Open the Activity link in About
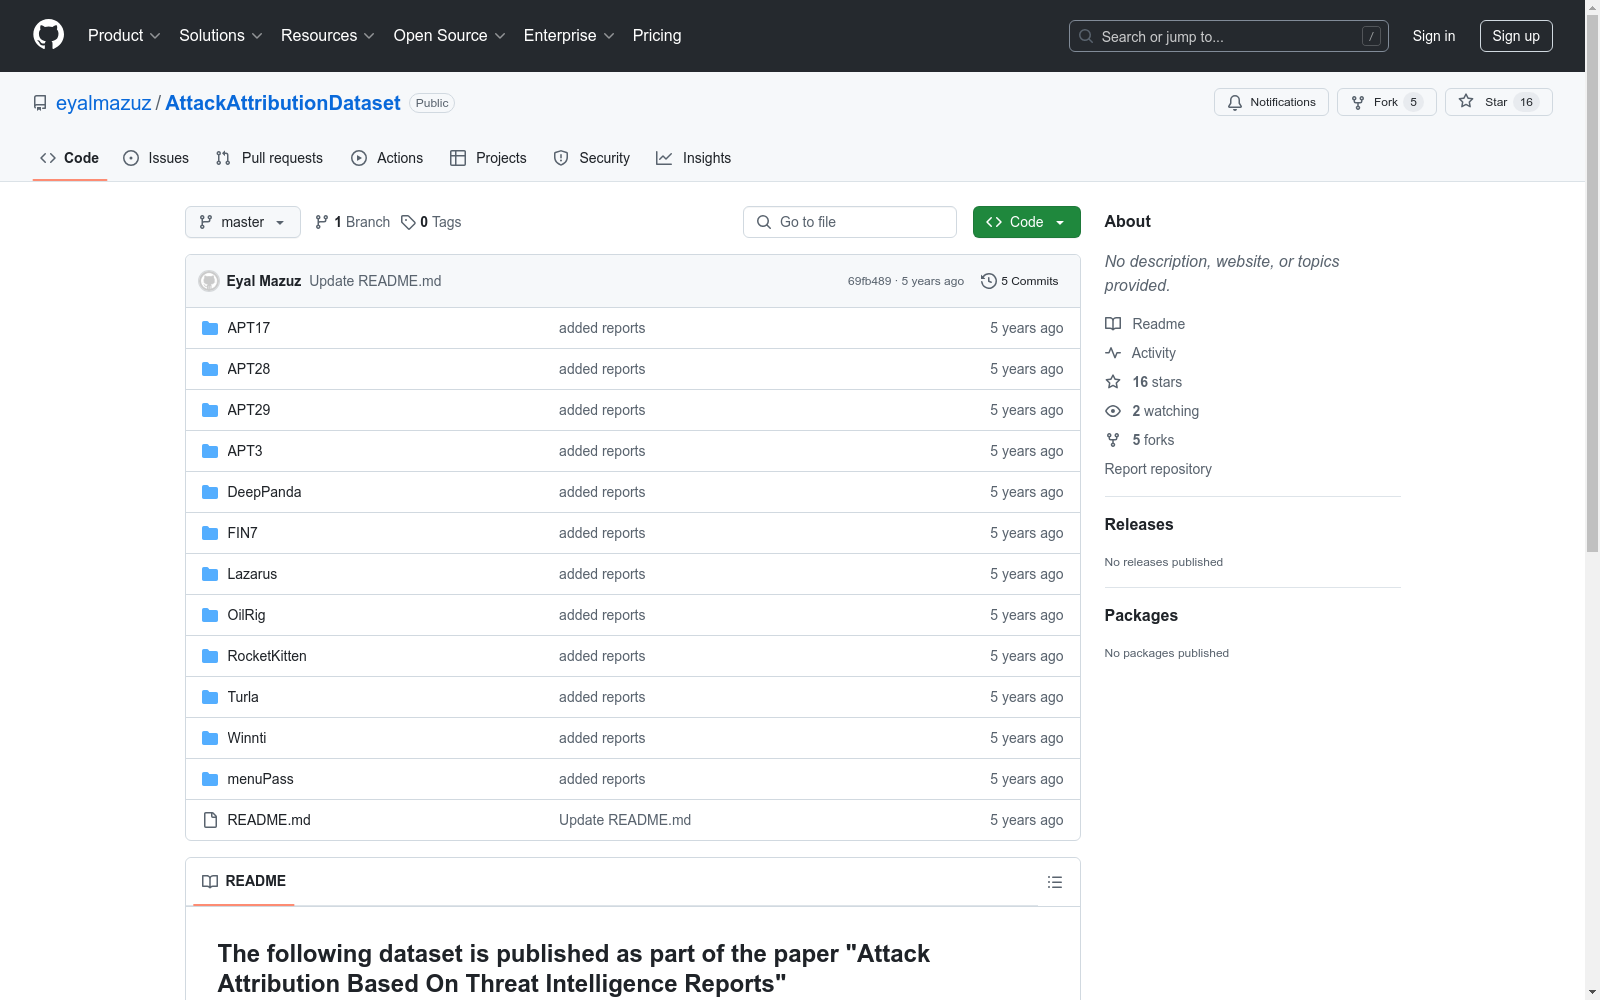The width and height of the screenshot is (1600, 1000). [1140, 353]
